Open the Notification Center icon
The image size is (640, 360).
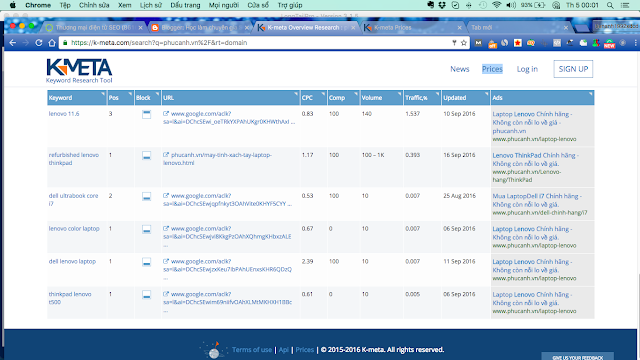coord(625,5)
